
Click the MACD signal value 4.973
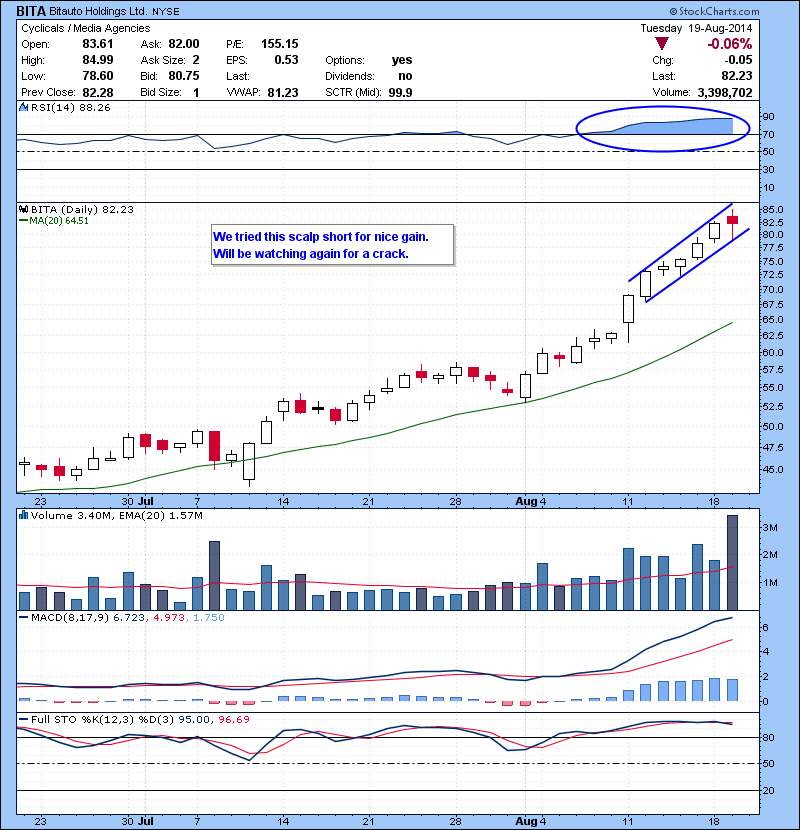[169, 617]
